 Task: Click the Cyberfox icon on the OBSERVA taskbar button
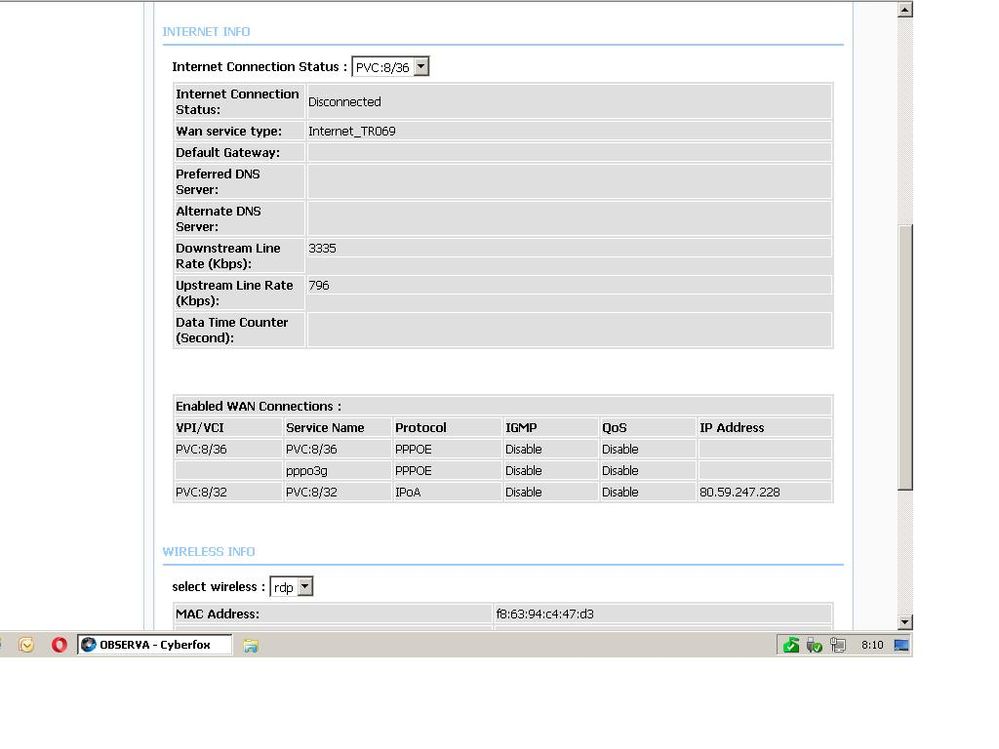click(89, 645)
